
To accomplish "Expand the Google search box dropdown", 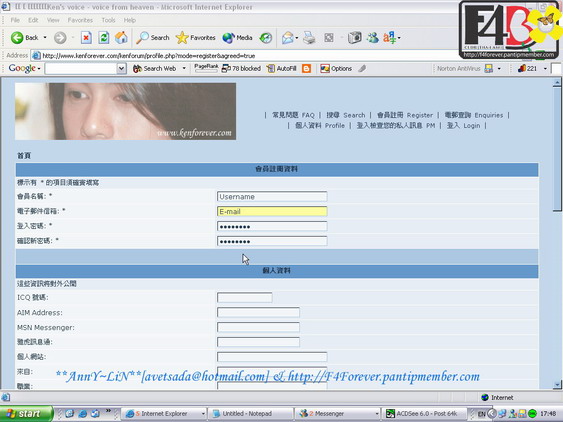I will [x=122, y=68].
